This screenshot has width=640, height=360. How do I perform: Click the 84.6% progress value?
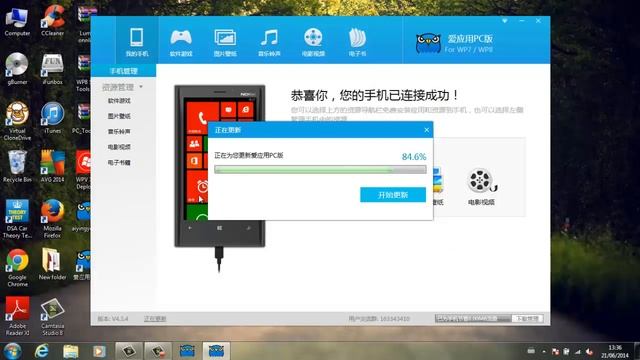point(414,157)
